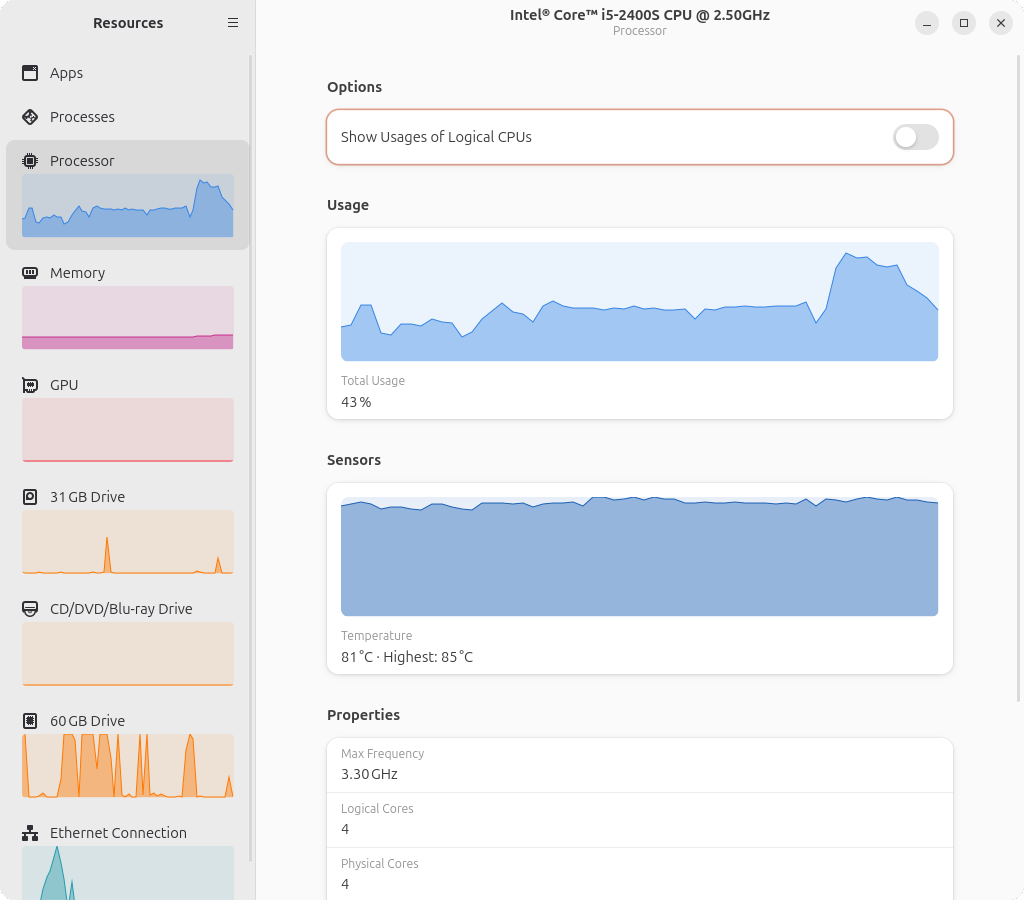Click the 31 GB Drive disk icon

[30, 497]
